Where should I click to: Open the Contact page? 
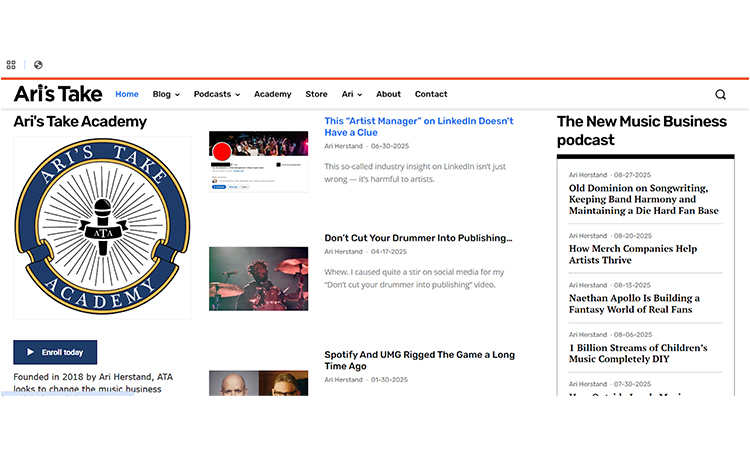431,94
